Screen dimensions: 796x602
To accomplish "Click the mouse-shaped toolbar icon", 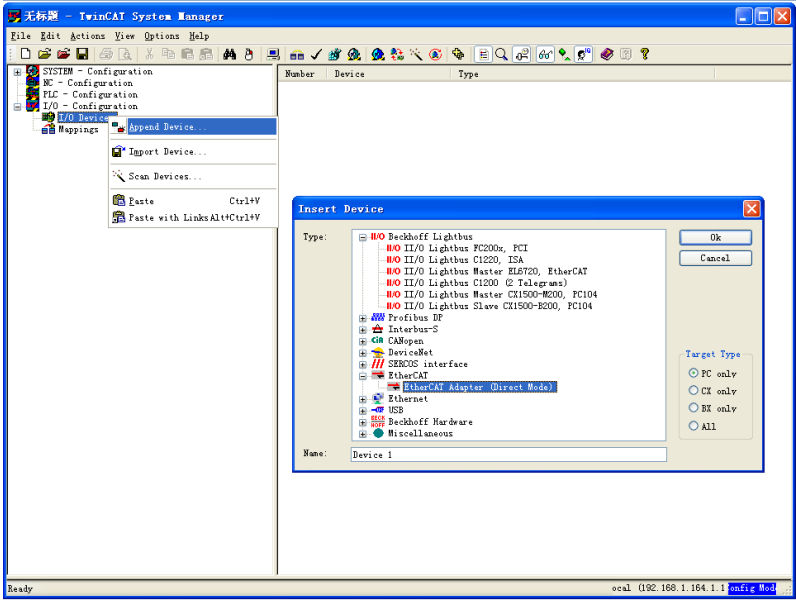I will click(249, 54).
